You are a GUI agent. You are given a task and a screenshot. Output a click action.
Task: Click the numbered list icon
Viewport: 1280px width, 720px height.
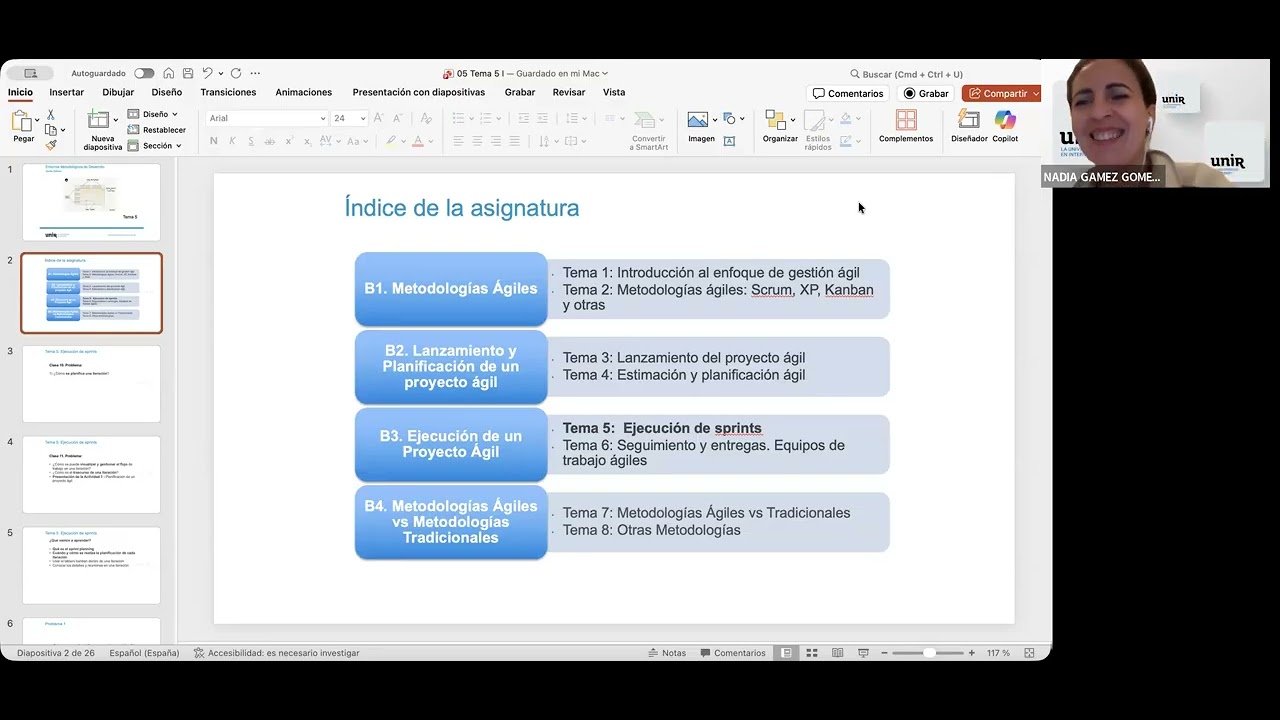[485, 118]
